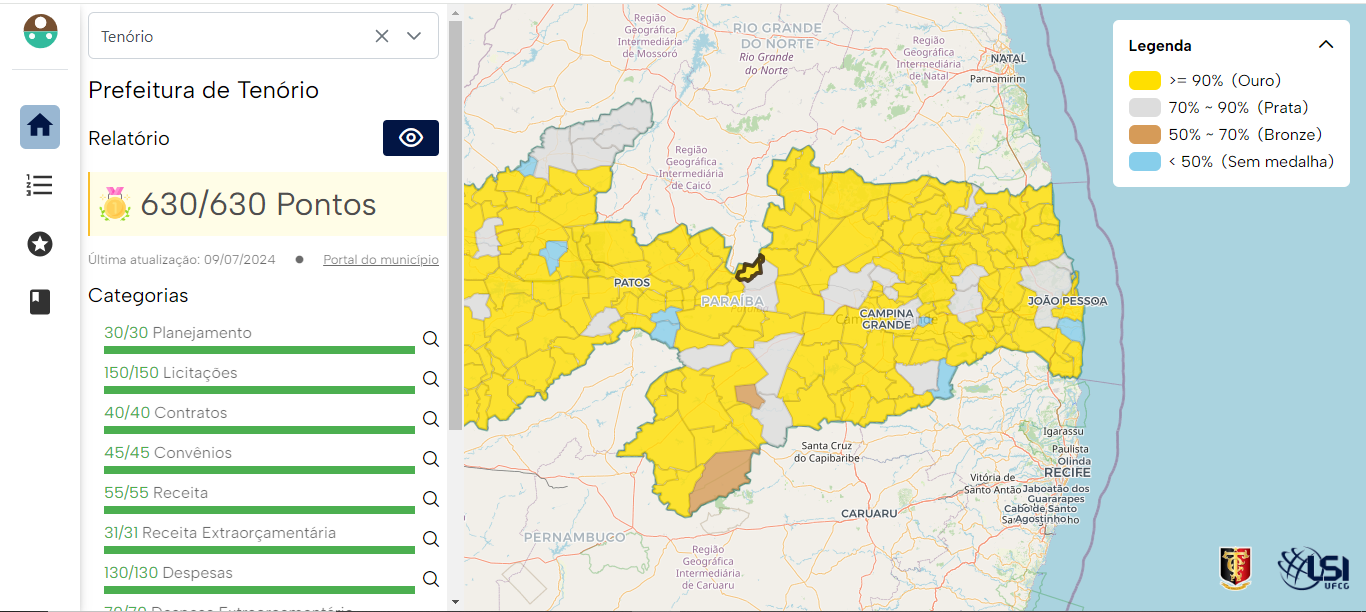This screenshot has height=612, width=1366.
Task: Collapse the Legenda panel chevron
Action: 1326,45
